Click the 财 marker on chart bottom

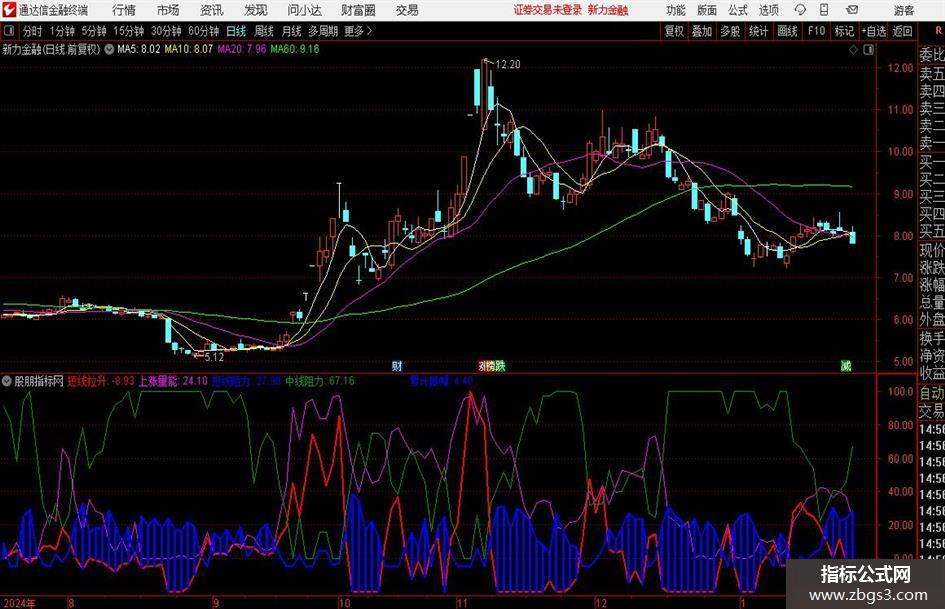397,365
